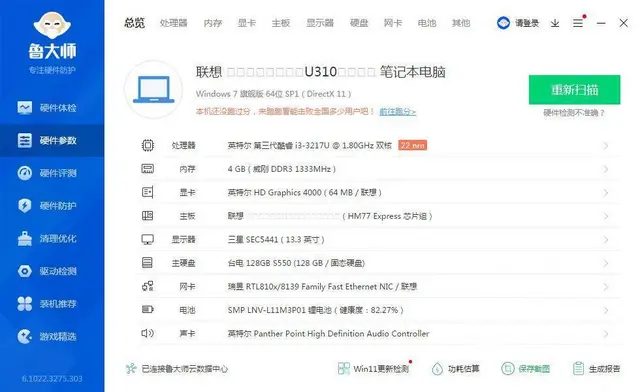Click the 22 nm process badge
Image resolution: width=640 pixels, height=392 pixels.
[413, 145]
